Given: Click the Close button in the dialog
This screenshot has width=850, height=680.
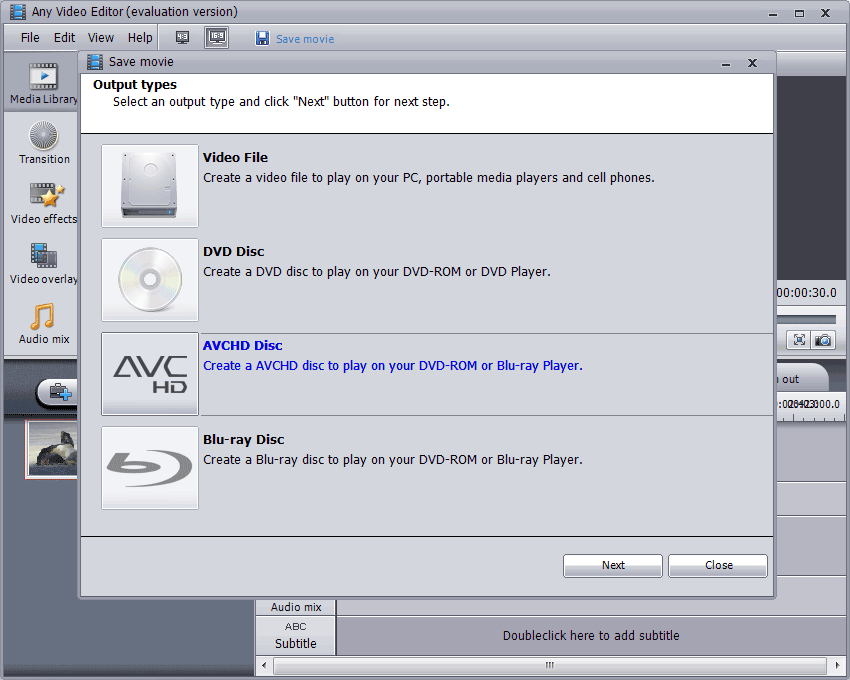Looking at the screenshot, I should pos(718,566).
